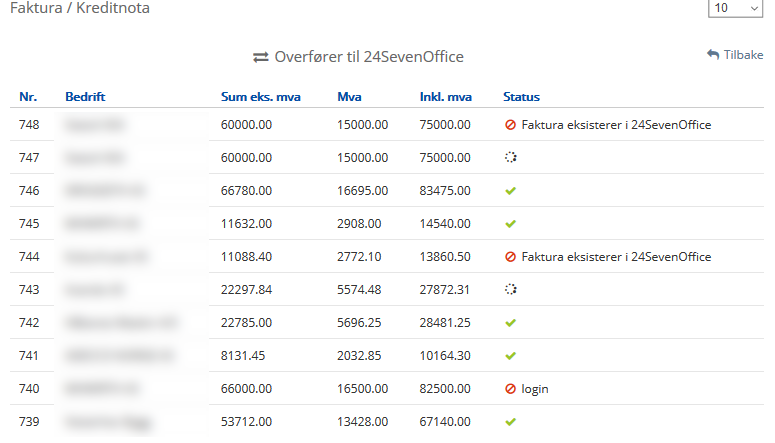775x443 pixels.
Task: Click the green checkmark on invoice 742
Action: pos(511,323)
